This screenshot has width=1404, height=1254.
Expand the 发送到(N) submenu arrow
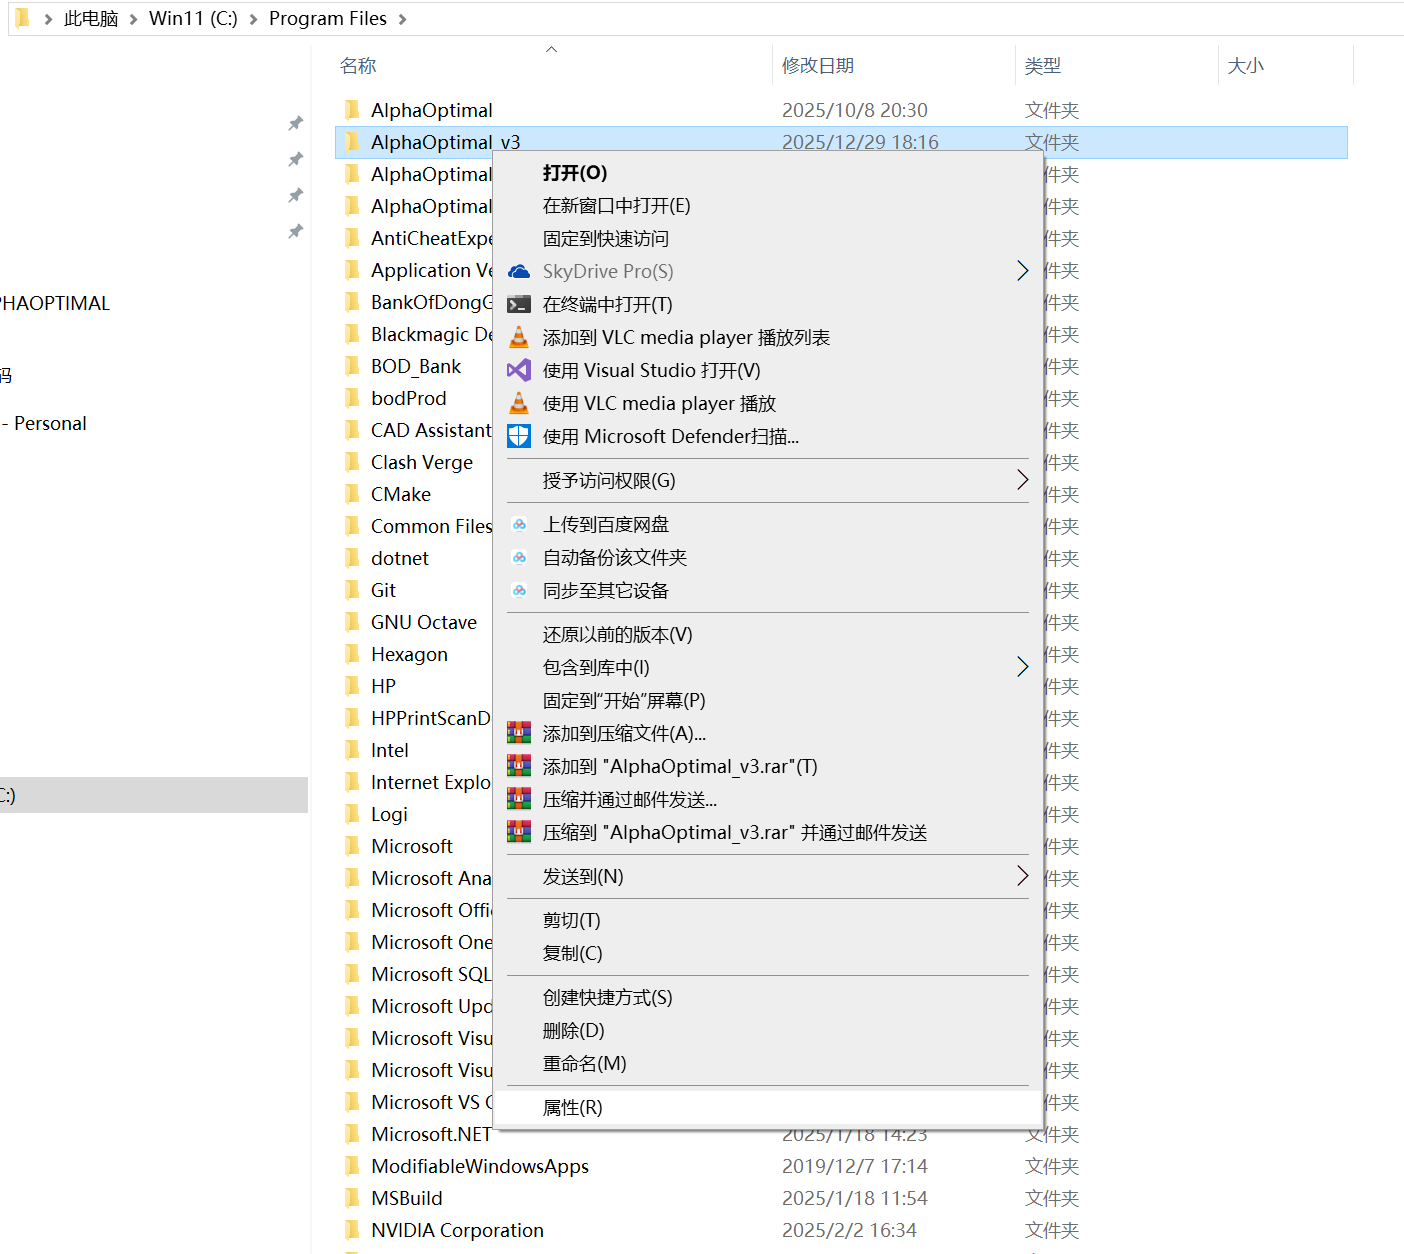point(1021,877)
